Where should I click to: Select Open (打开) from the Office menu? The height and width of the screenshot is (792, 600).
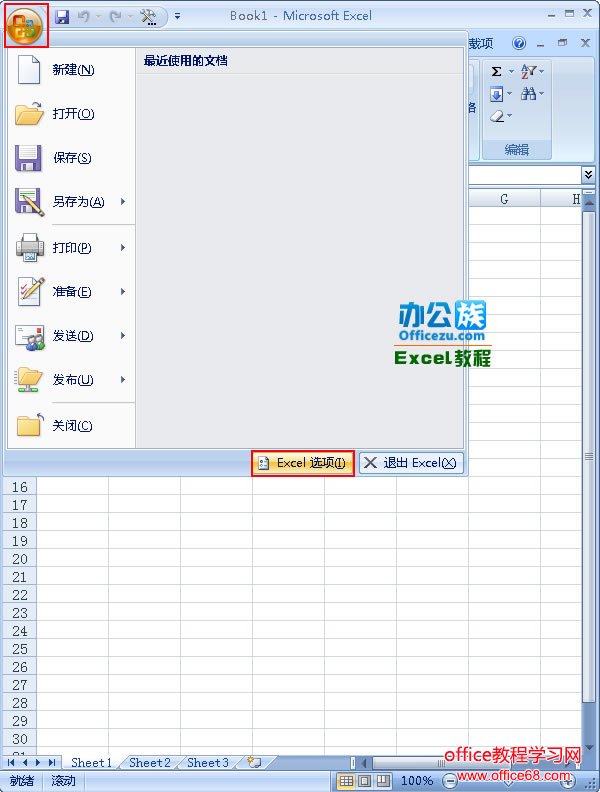click(71, 114)
